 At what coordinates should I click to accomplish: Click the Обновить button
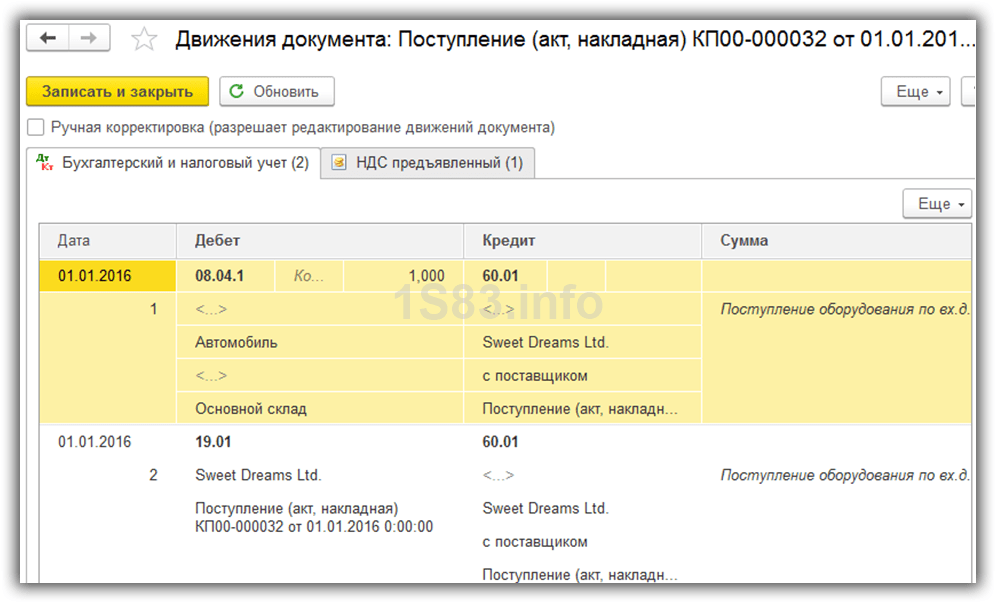[276, 91]
